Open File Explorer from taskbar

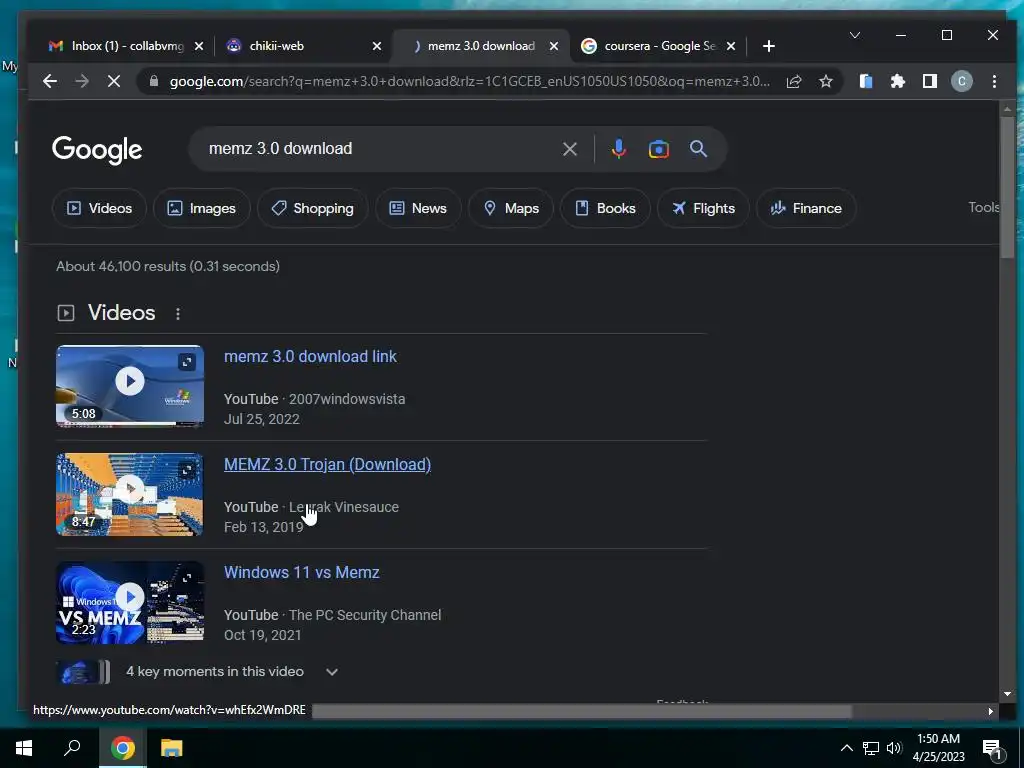(172, 748)
